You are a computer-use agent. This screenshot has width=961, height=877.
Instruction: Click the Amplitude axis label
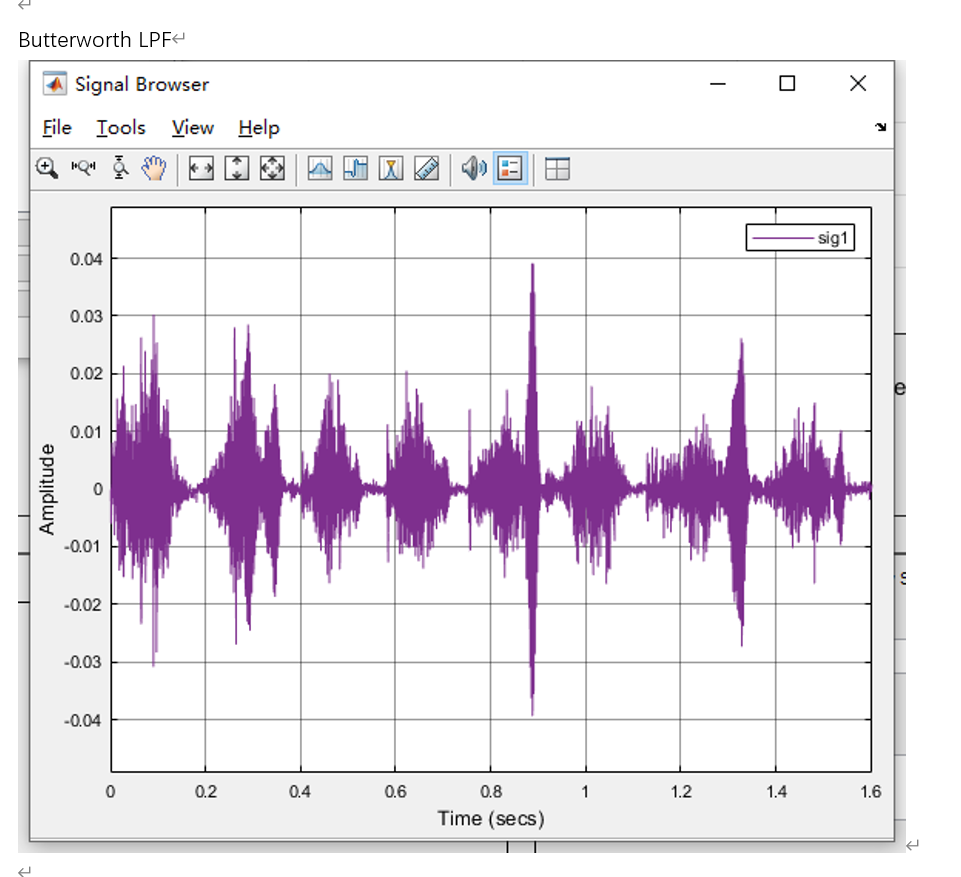pos(47,489)
